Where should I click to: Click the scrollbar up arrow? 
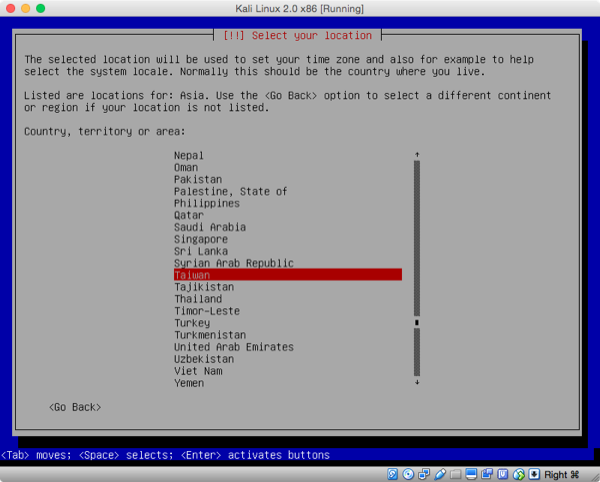417,155
